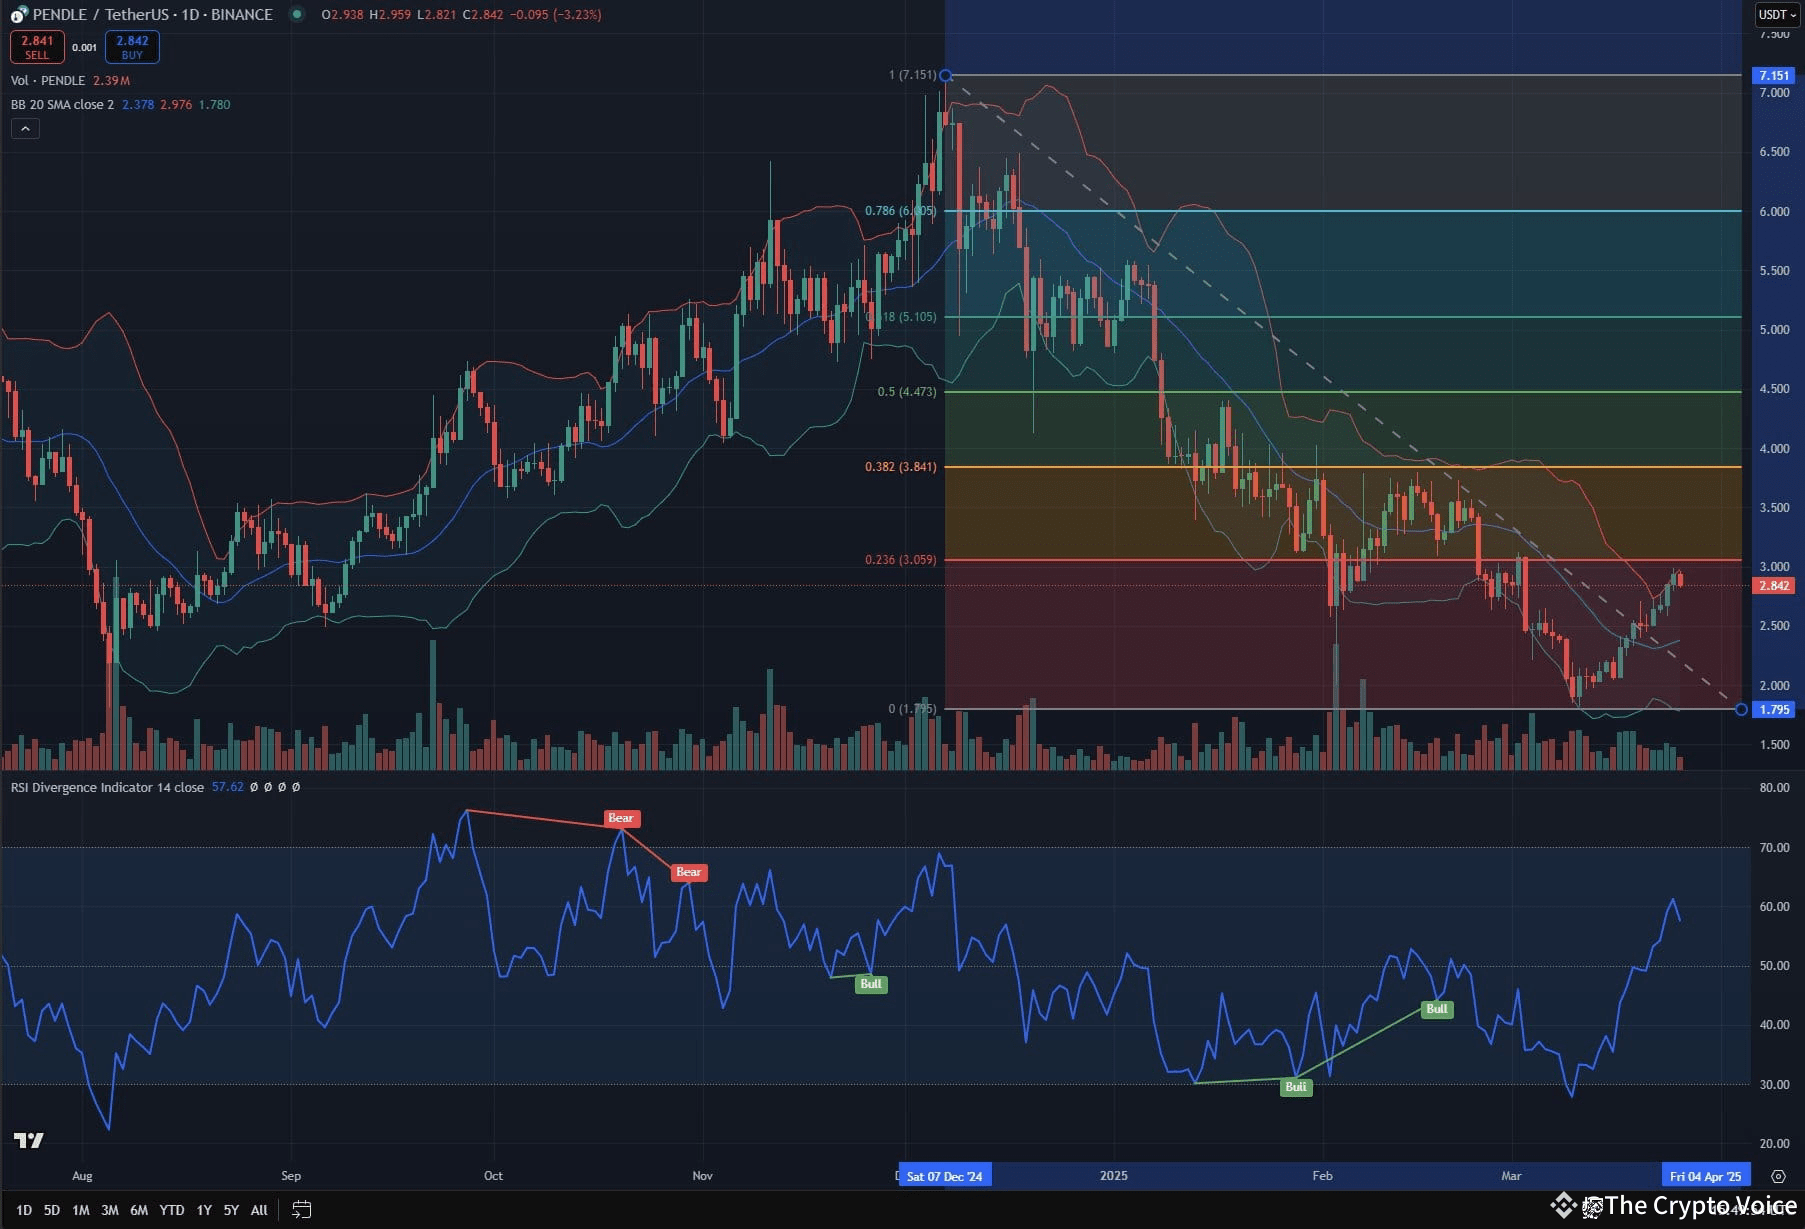
Task: Select the 1Y time range
Action: [x=204, y=1210]
